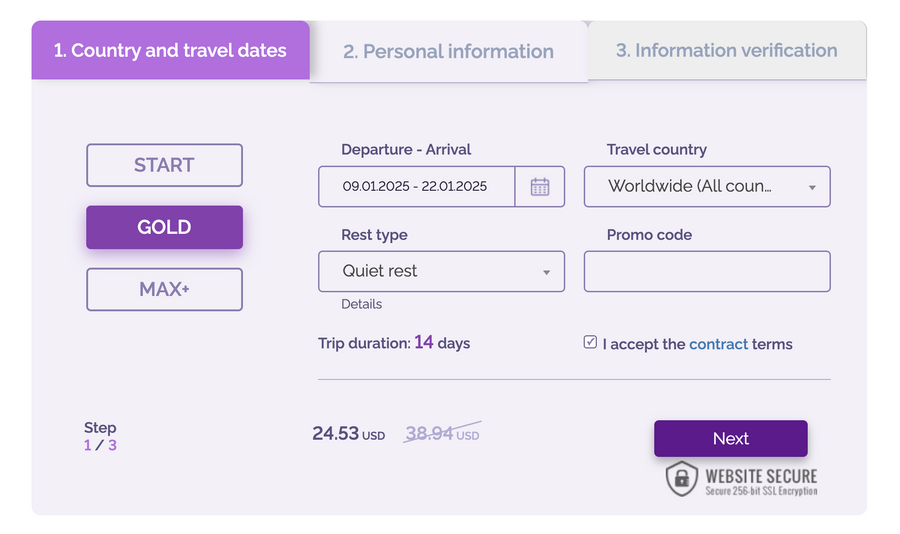Select the GOLD plan option

click(164, 227)
